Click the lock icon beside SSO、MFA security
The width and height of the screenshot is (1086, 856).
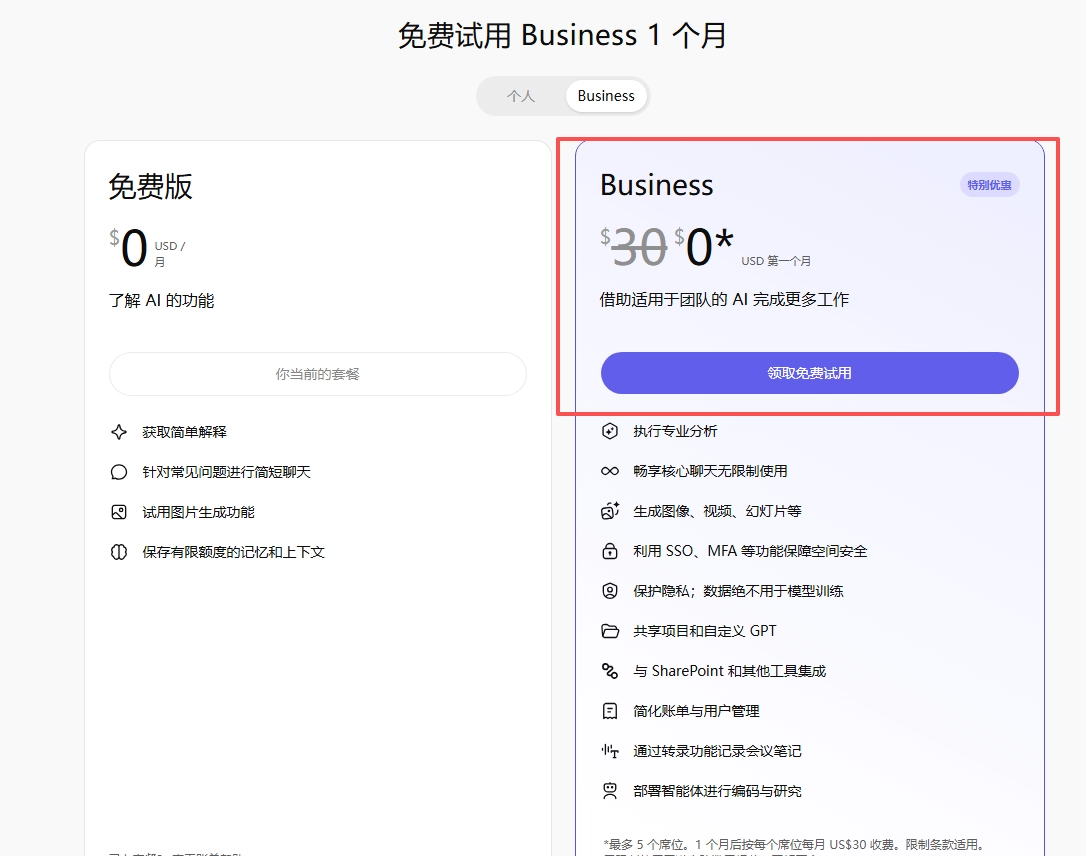(x=610, y=551)
